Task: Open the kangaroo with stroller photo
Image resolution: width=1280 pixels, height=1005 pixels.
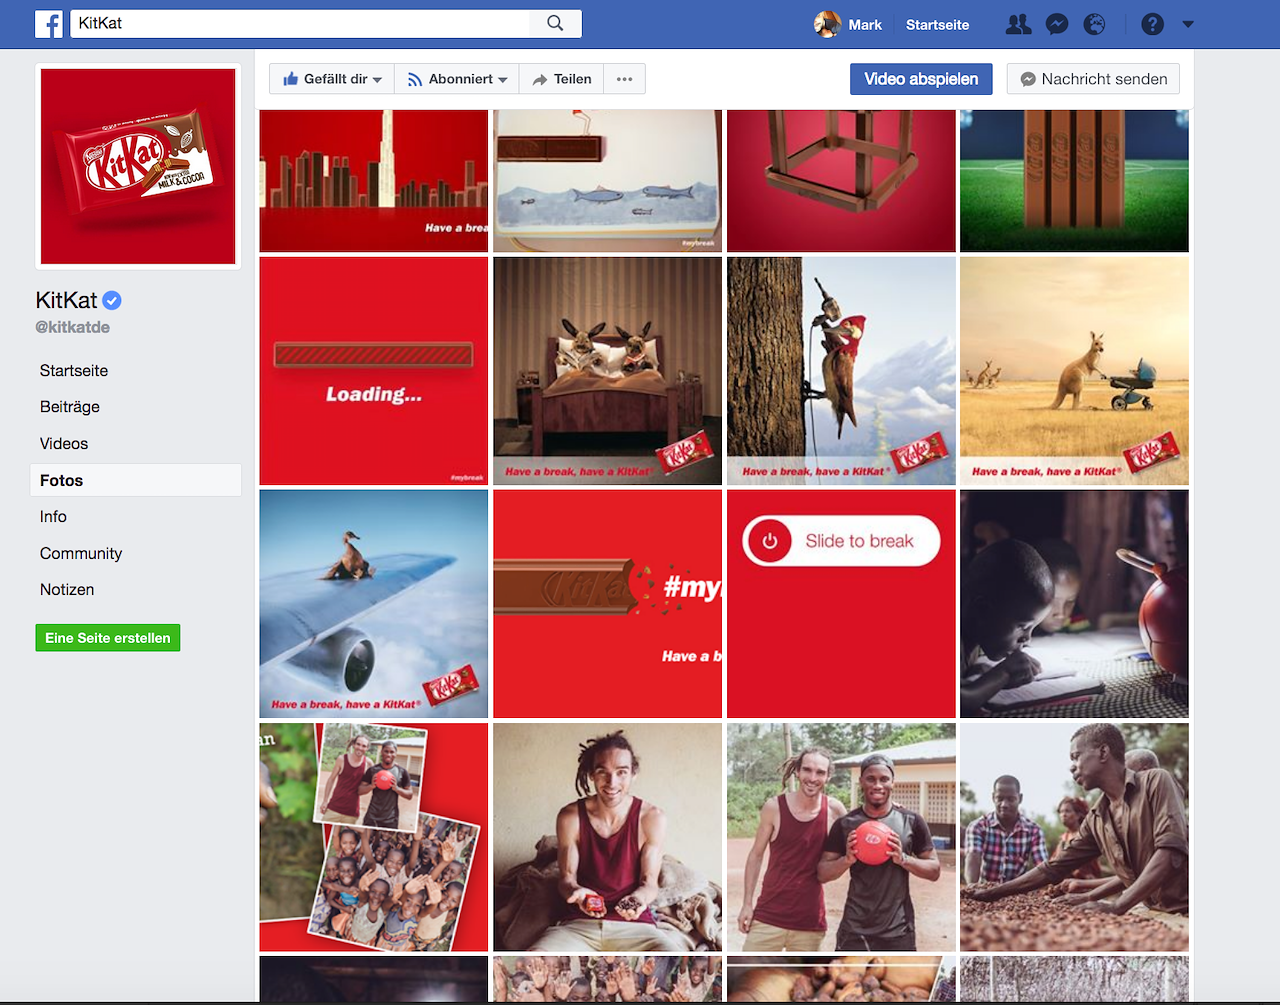Action: coord(1074,371)
